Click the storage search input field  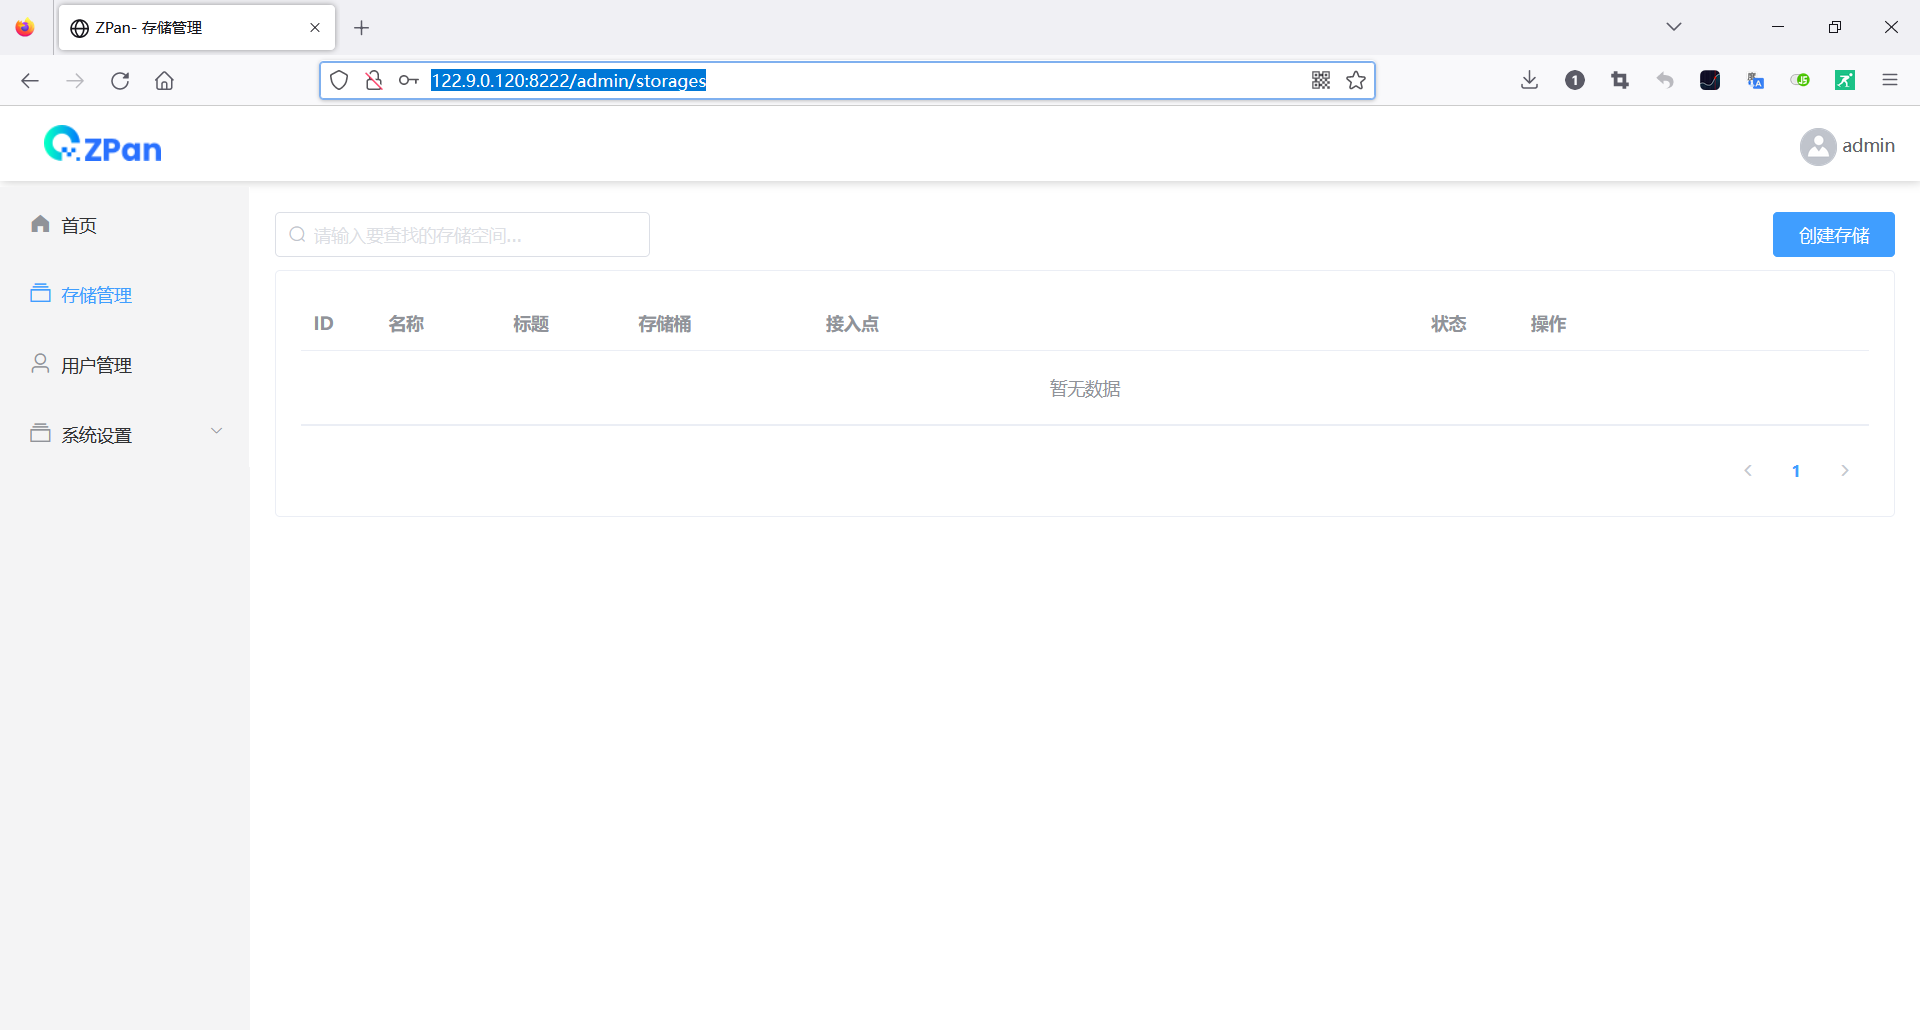click(461, 234)
